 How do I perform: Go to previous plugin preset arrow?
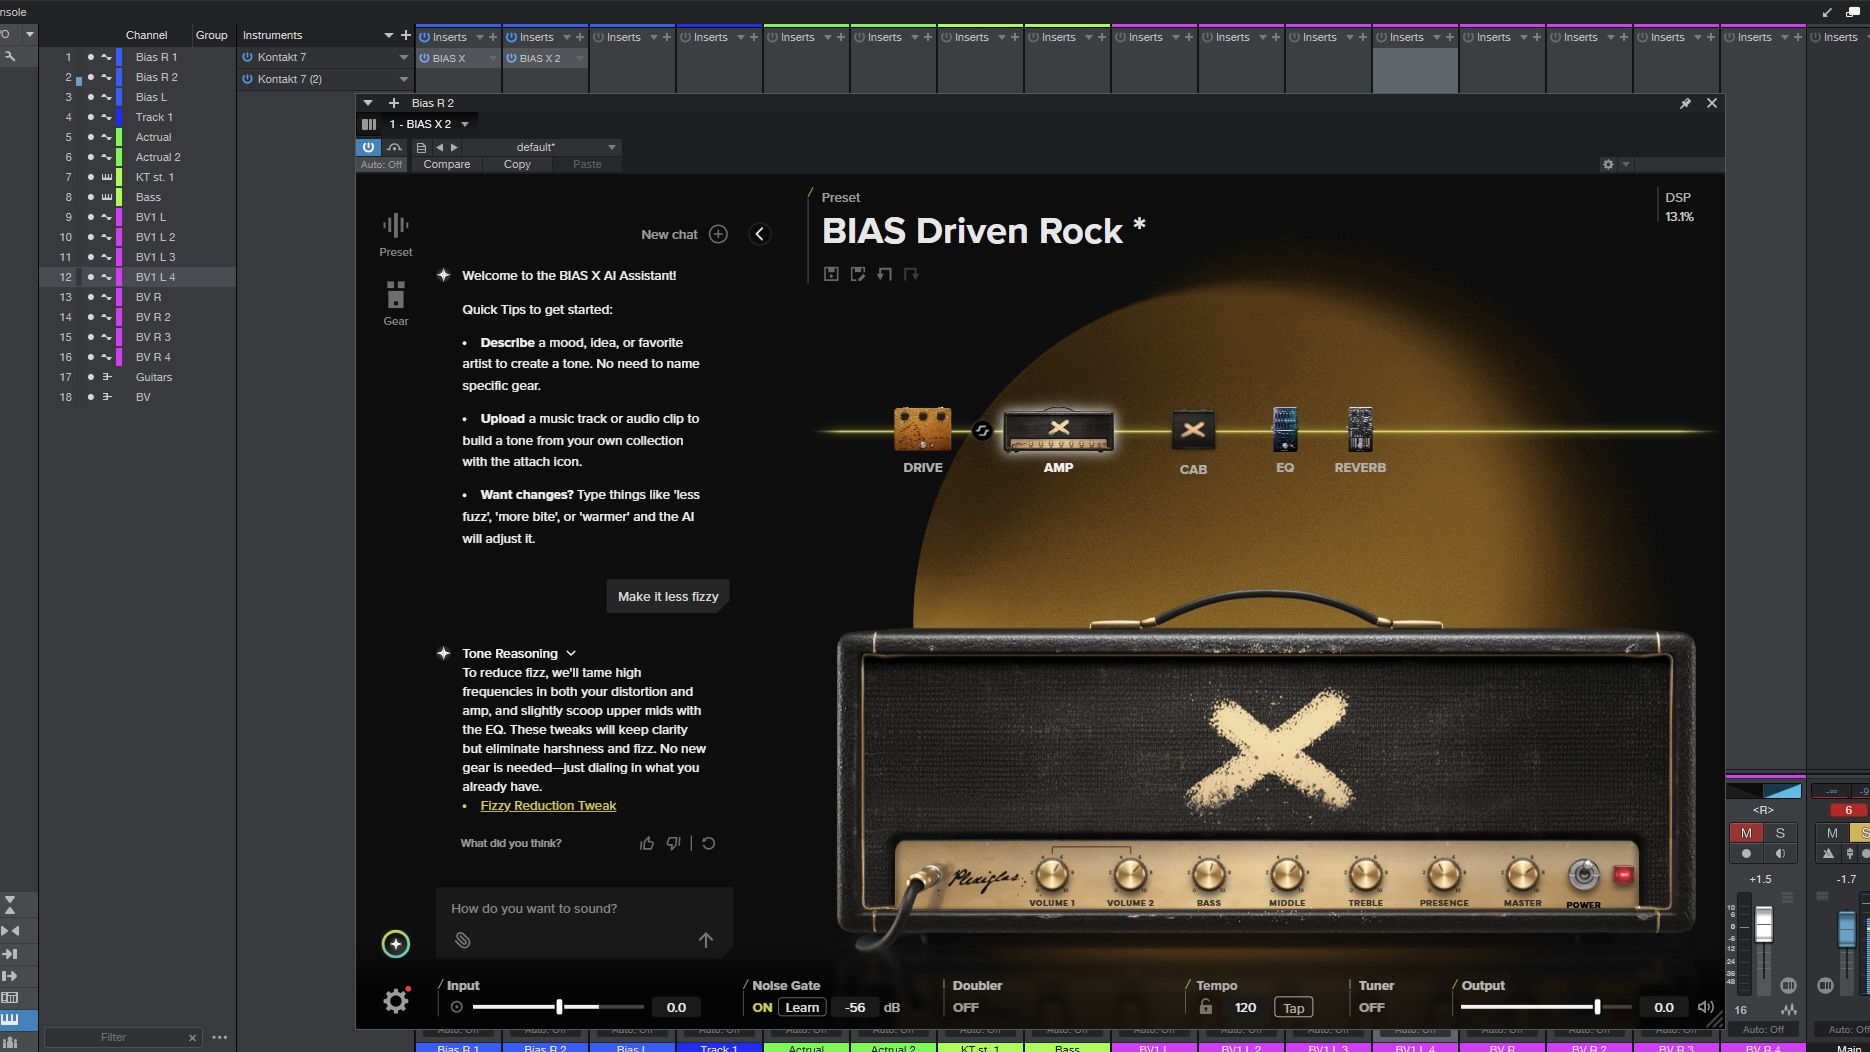[439, 147]
